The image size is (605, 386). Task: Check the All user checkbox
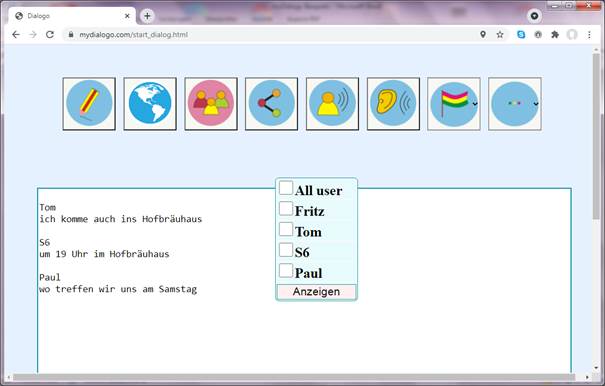coord(286,188)
